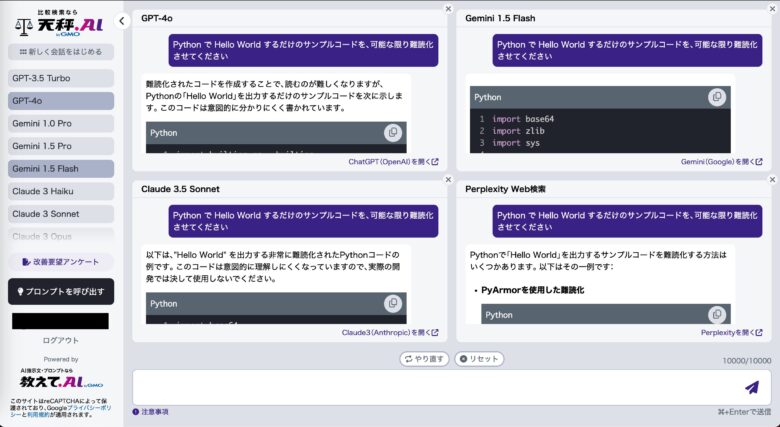This screenshot has height=427, width=780.
Task: Open Gemini (Google) external link
Action: tap(721, 161)
